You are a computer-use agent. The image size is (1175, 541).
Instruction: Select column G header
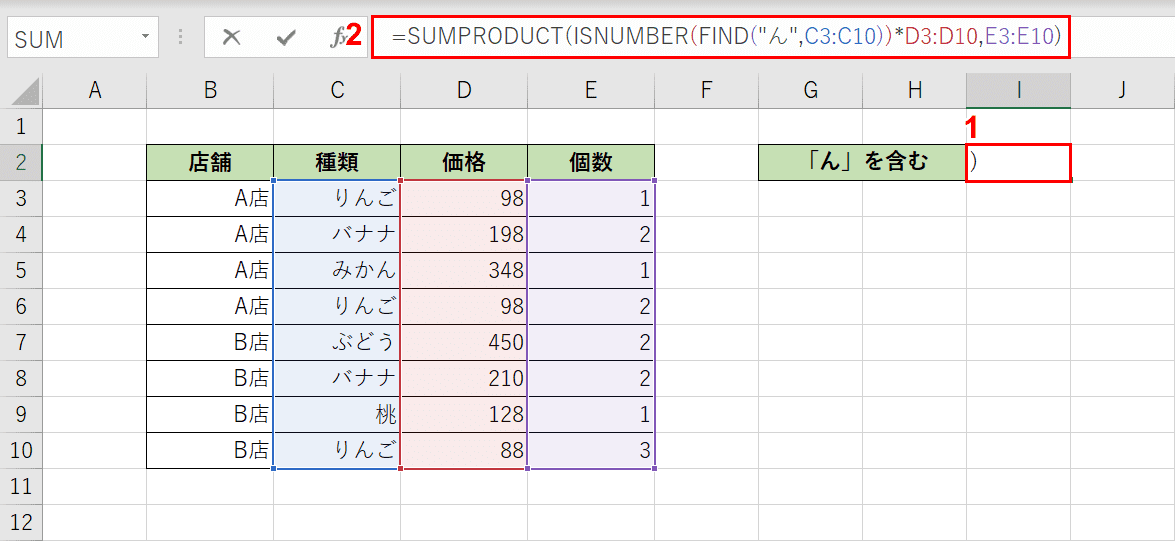tap(810, 90)
